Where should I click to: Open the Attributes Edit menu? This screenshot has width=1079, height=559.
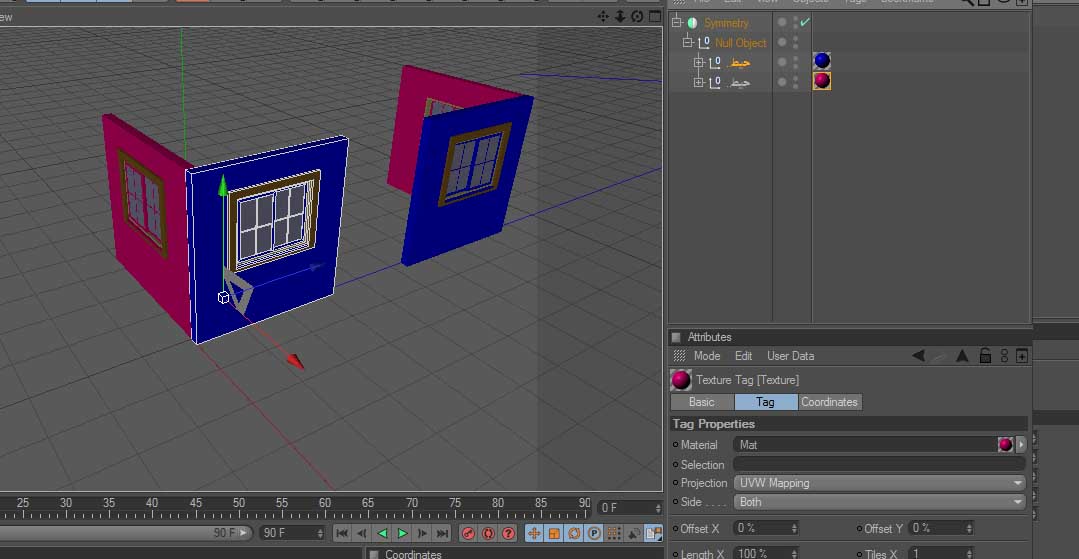coord(743,356)
